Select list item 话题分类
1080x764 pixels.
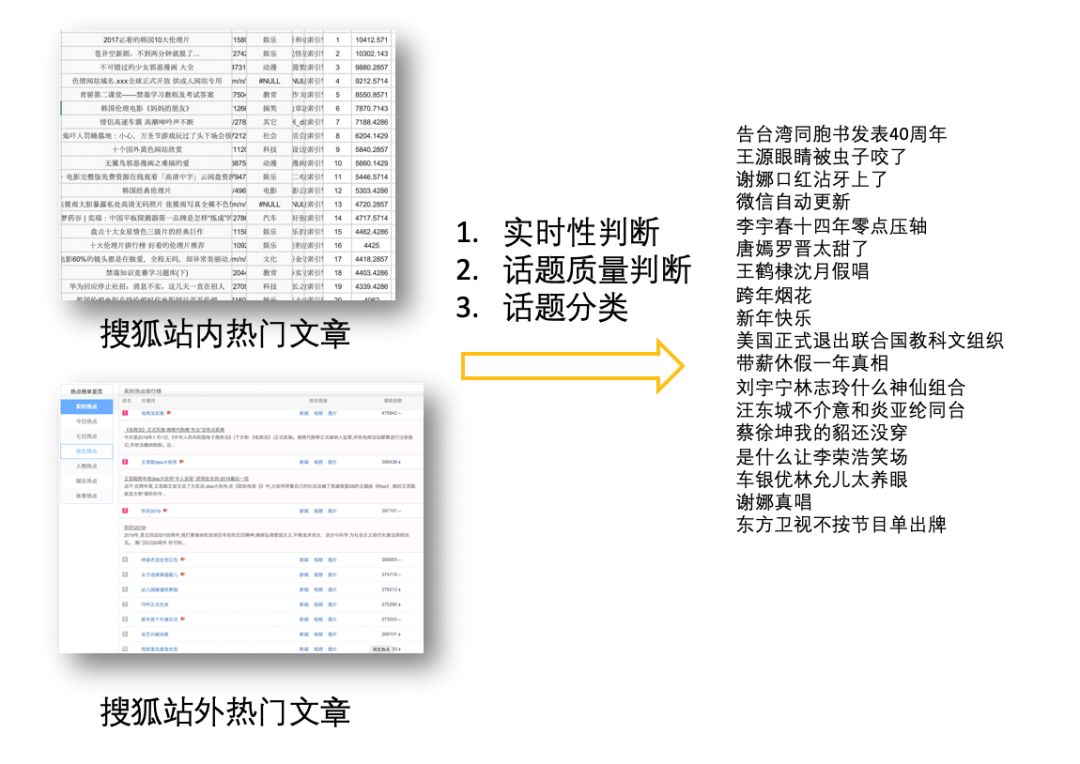coord(565,307)
